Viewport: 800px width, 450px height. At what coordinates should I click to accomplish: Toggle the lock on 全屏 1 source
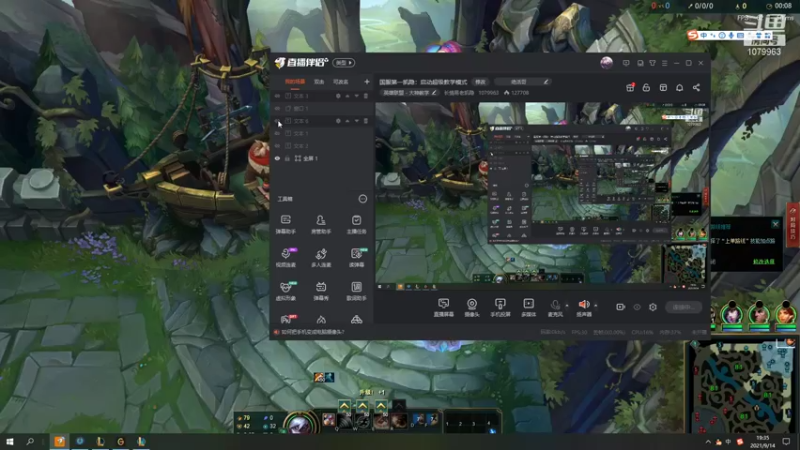pos(287,158)
